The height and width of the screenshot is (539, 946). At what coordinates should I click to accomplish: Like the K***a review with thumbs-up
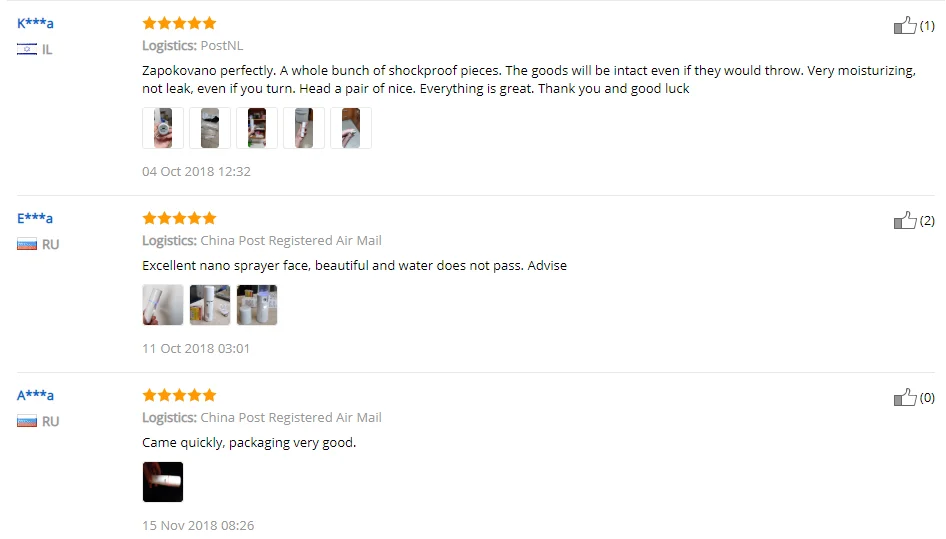pyautogui.click(x=904, y=25)
